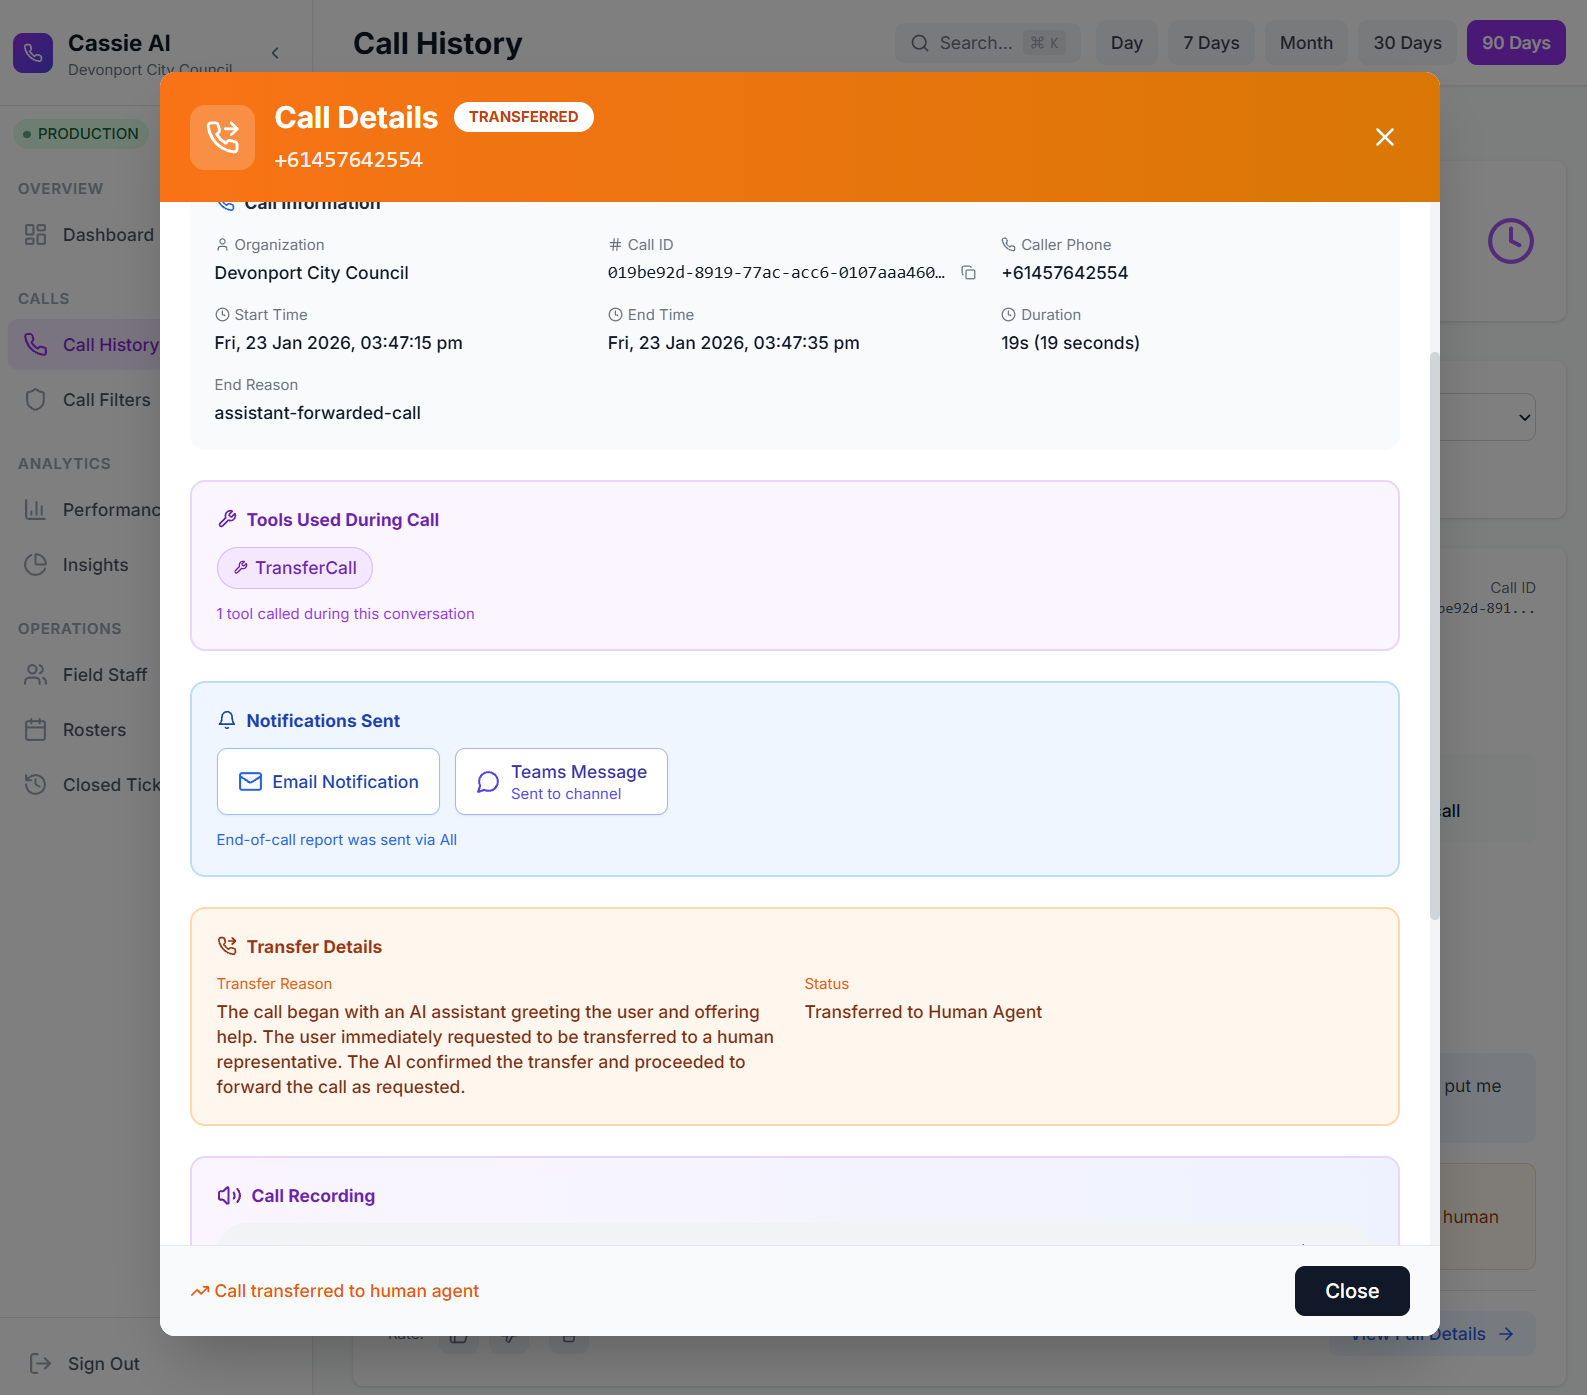Copy the Call ID to clipboard
The height and width of the screenshot is (1395, 1587).
(968, 273)
